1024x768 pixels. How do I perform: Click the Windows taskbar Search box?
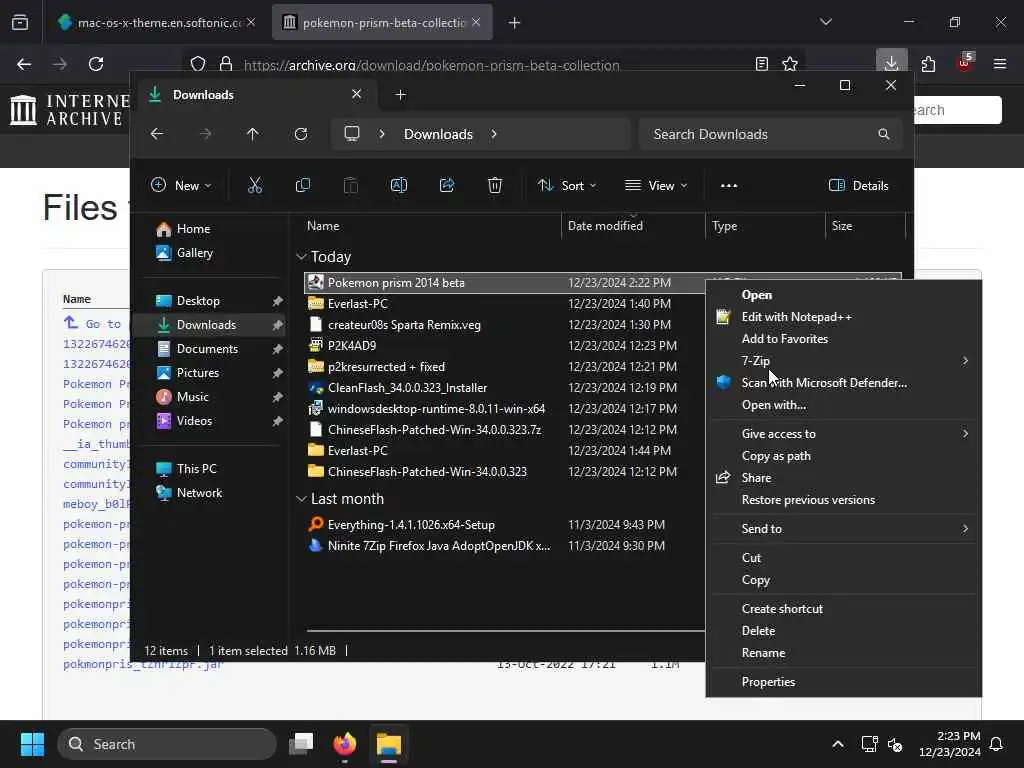point(167,744)
